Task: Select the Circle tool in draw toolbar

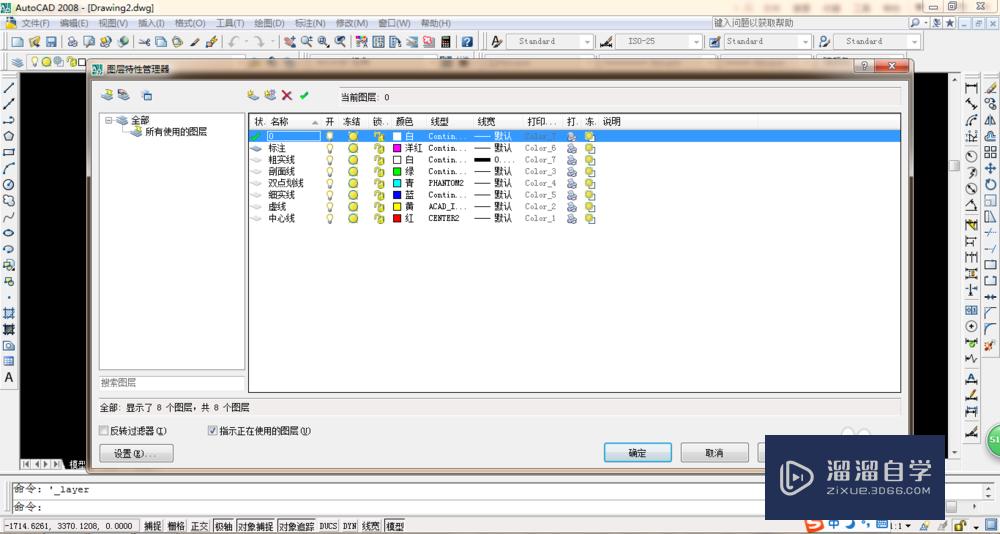Action: point(9,184)
